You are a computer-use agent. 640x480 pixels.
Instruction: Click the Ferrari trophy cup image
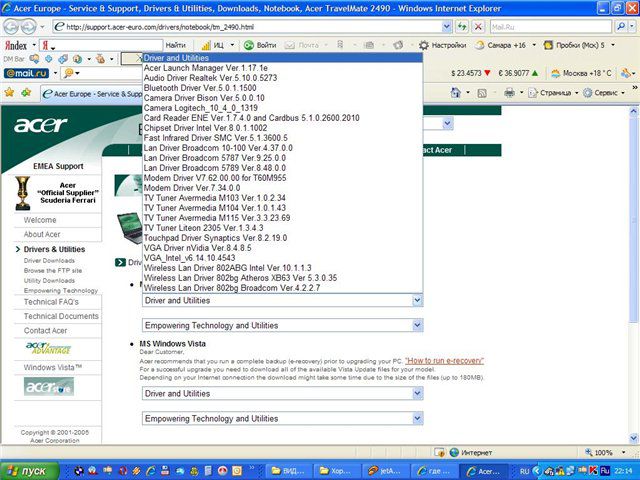[x=22, y=193]
